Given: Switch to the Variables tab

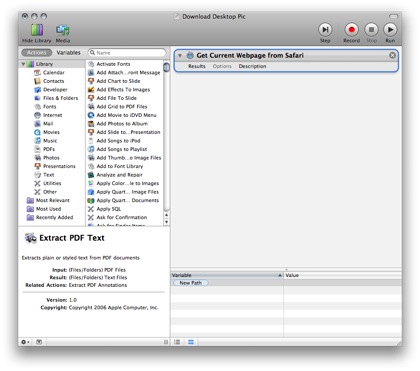Looking at the screenshot, I should (x=68, y=53).
